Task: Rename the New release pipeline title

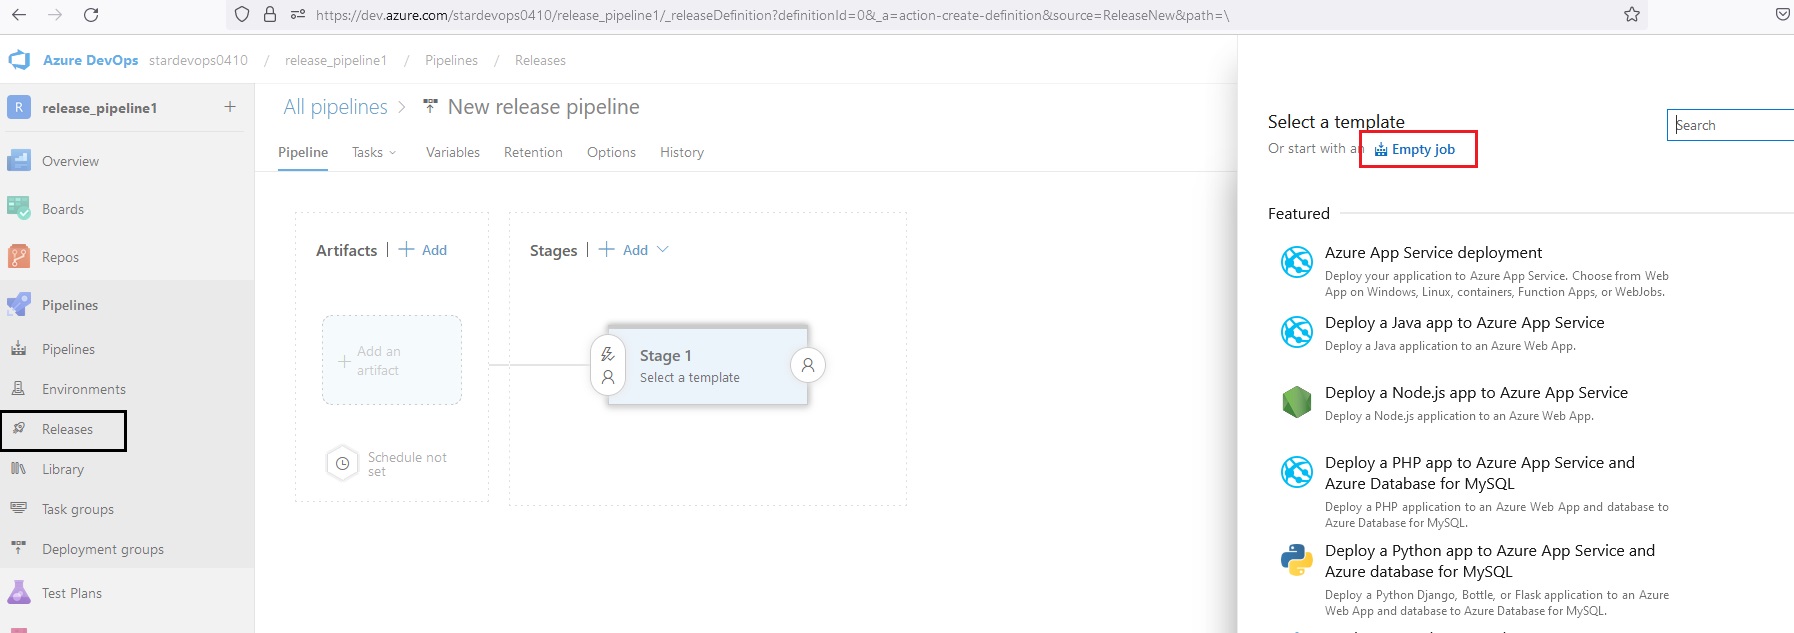Action: (x=543, y=107)
